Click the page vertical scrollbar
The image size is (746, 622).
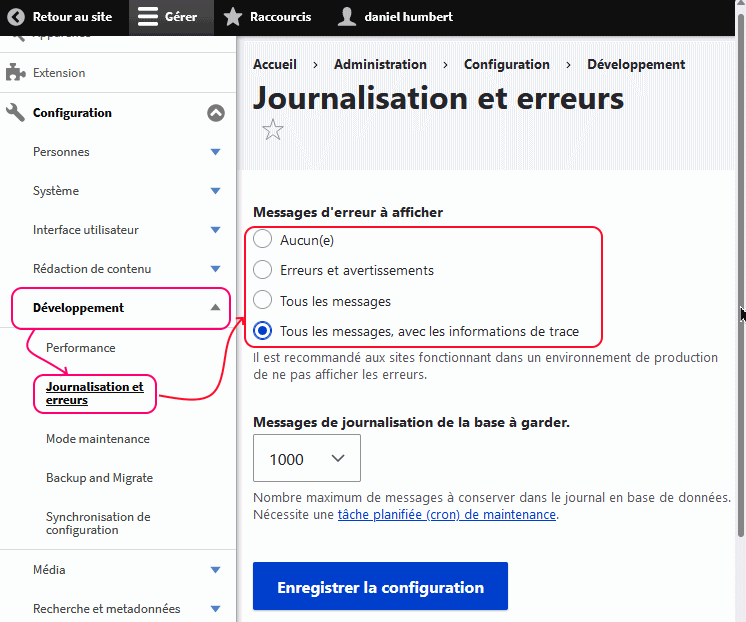point(741,276)
